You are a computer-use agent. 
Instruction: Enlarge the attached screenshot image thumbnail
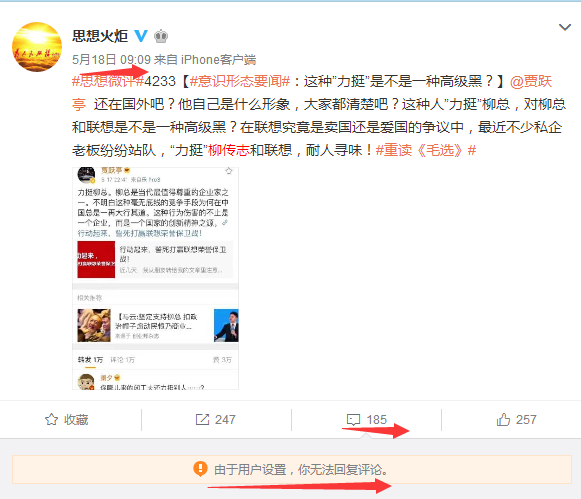pyautogui.click(x=155, y=278)
